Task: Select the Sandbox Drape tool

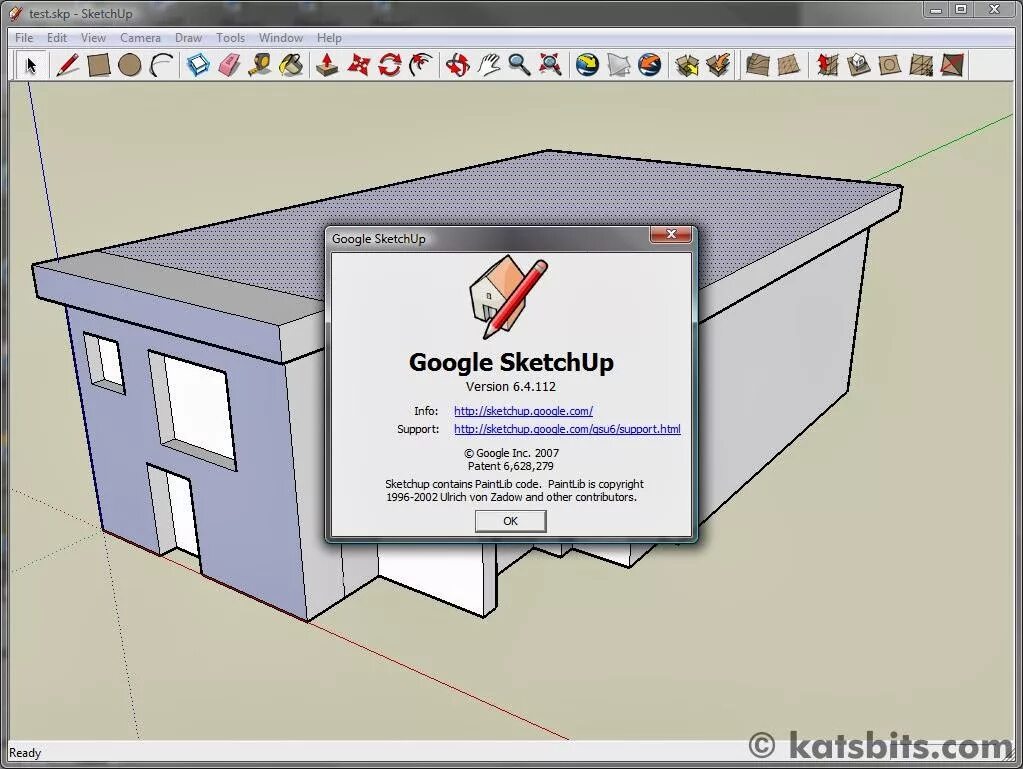Action: click(890, 65)
